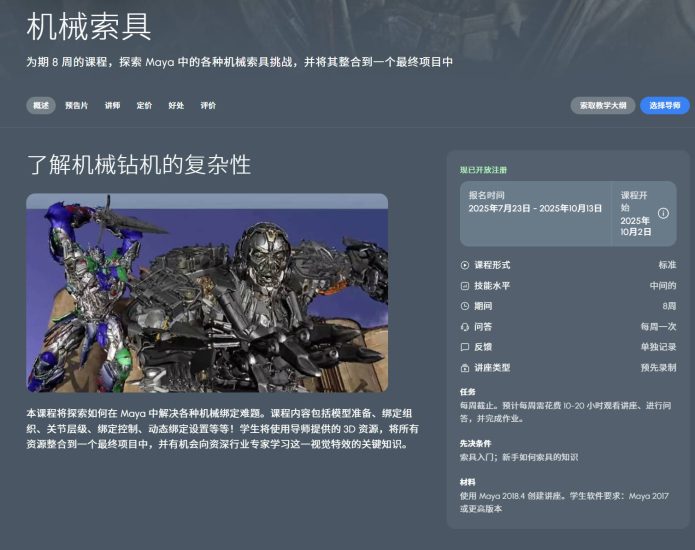Click the value 预先录制 for 讲座类型
Image resolution: width=695 pixels, height=550 pixels.
tap(658, 368)
